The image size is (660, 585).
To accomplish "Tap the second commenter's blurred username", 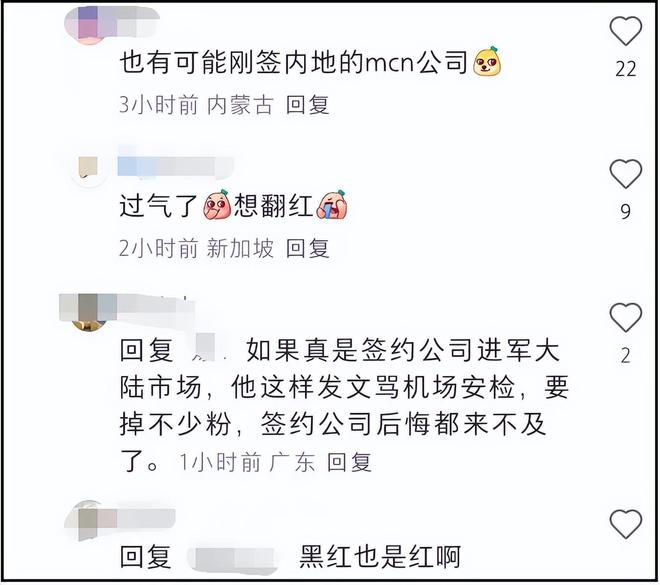I will (175, 167).
